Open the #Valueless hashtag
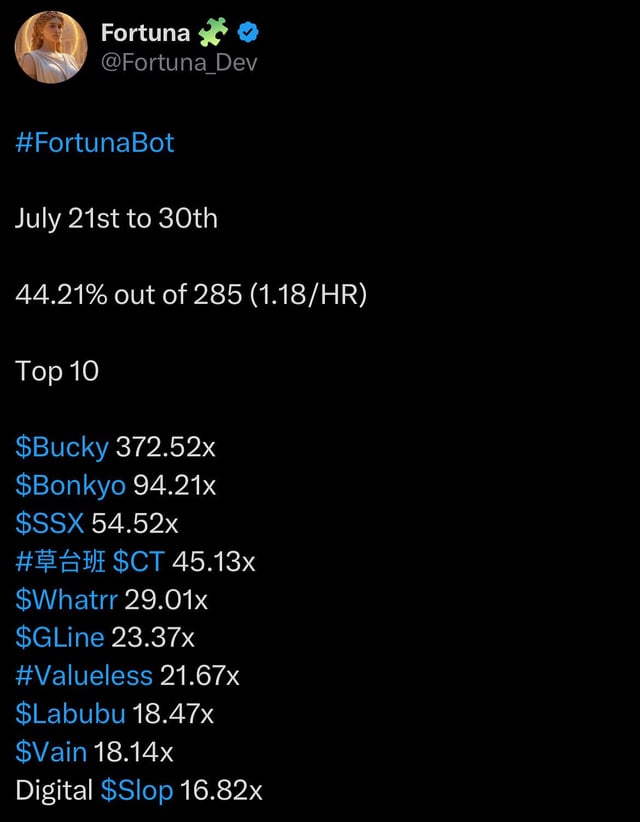This screenshot has width=640, height=822. [84, 675]
